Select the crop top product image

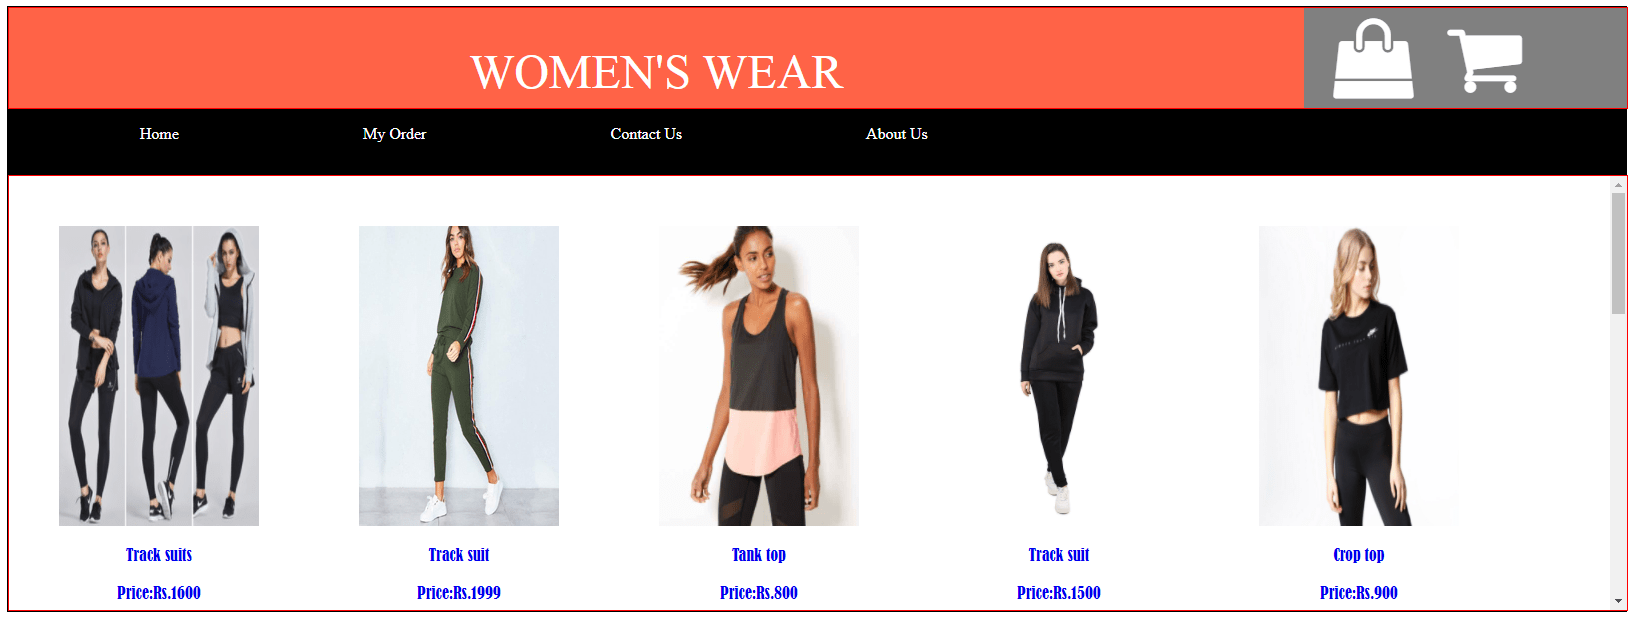pyautogui.click(x=1359, y=376)
